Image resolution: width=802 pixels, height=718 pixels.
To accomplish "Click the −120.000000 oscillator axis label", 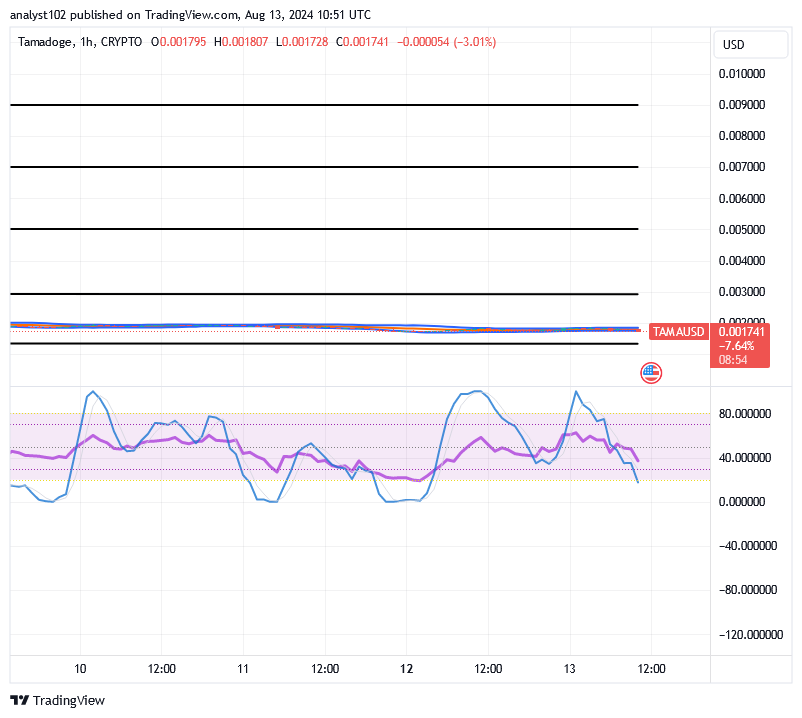I will coord(751,635).
